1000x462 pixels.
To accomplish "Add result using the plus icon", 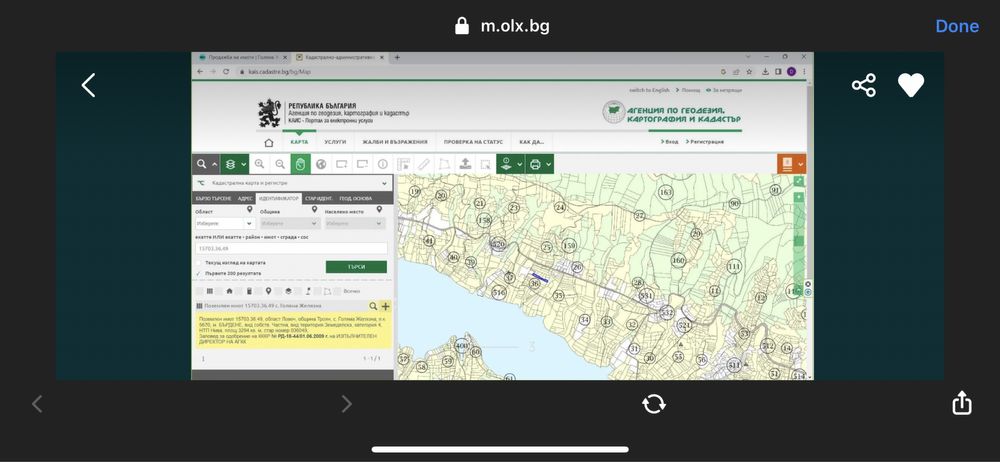I will pos(385,306).
